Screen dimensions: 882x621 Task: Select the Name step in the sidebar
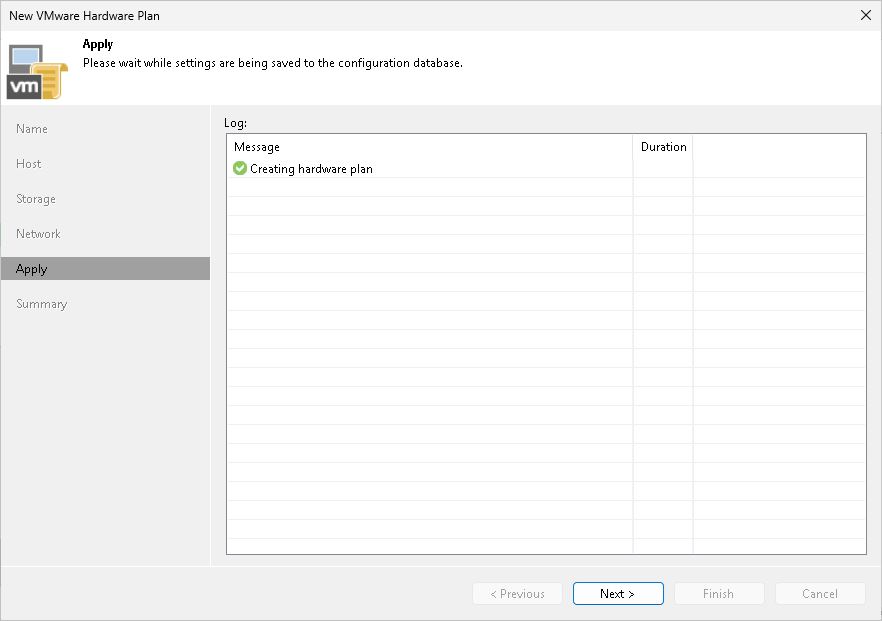tap(31, 129)
